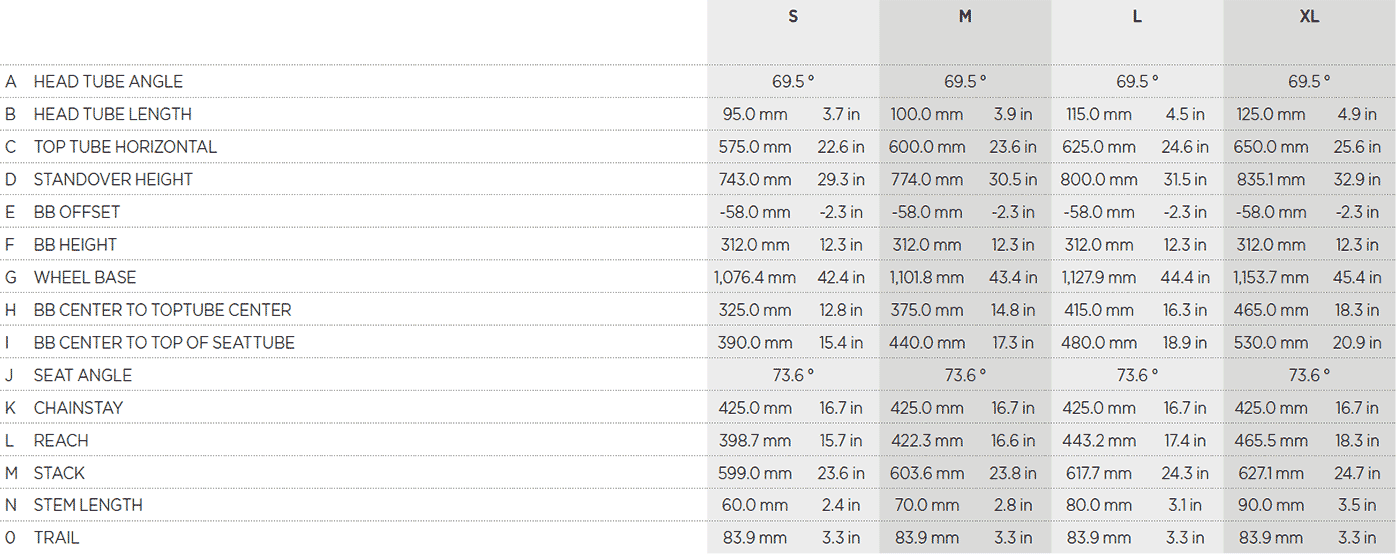Click the 530.0 mm seat tube value
1396x554 pixels.
tap(1271, 342)
